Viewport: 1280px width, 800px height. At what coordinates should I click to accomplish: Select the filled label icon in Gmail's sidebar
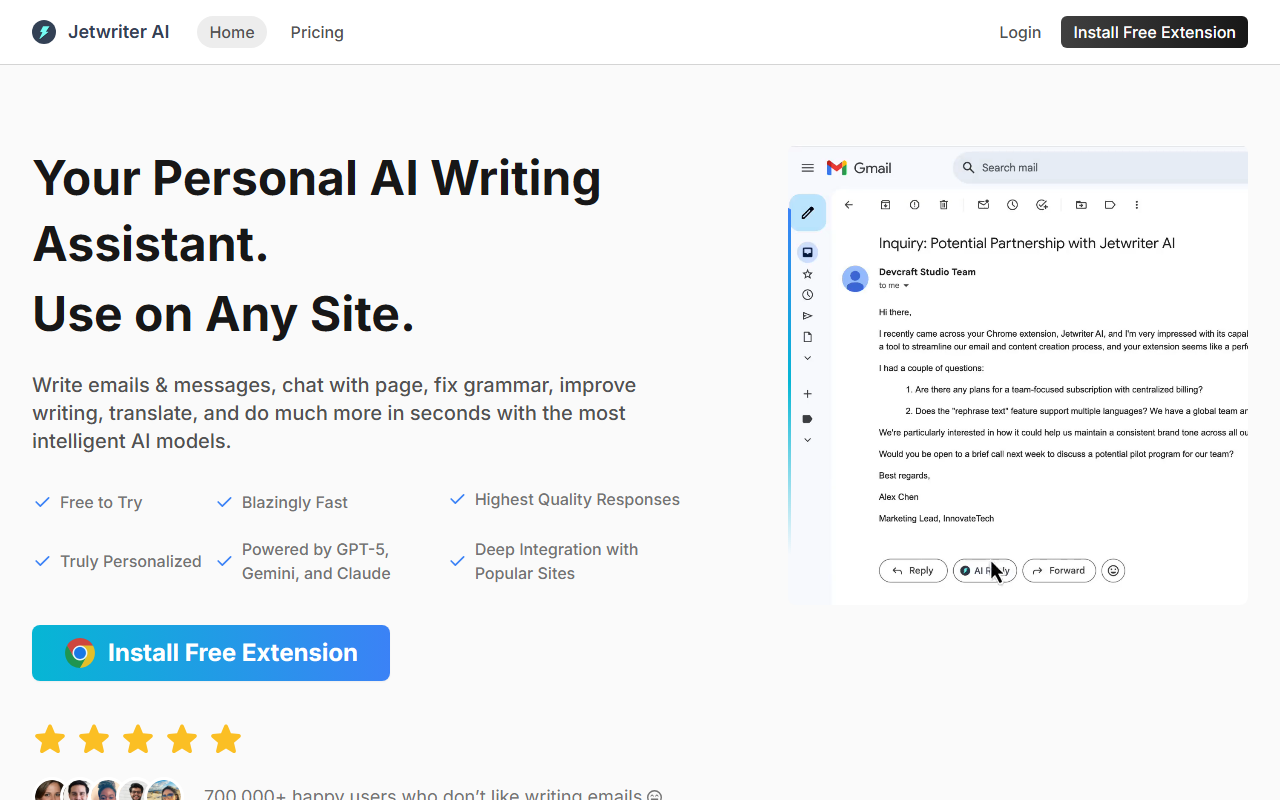tap(808, 419)
